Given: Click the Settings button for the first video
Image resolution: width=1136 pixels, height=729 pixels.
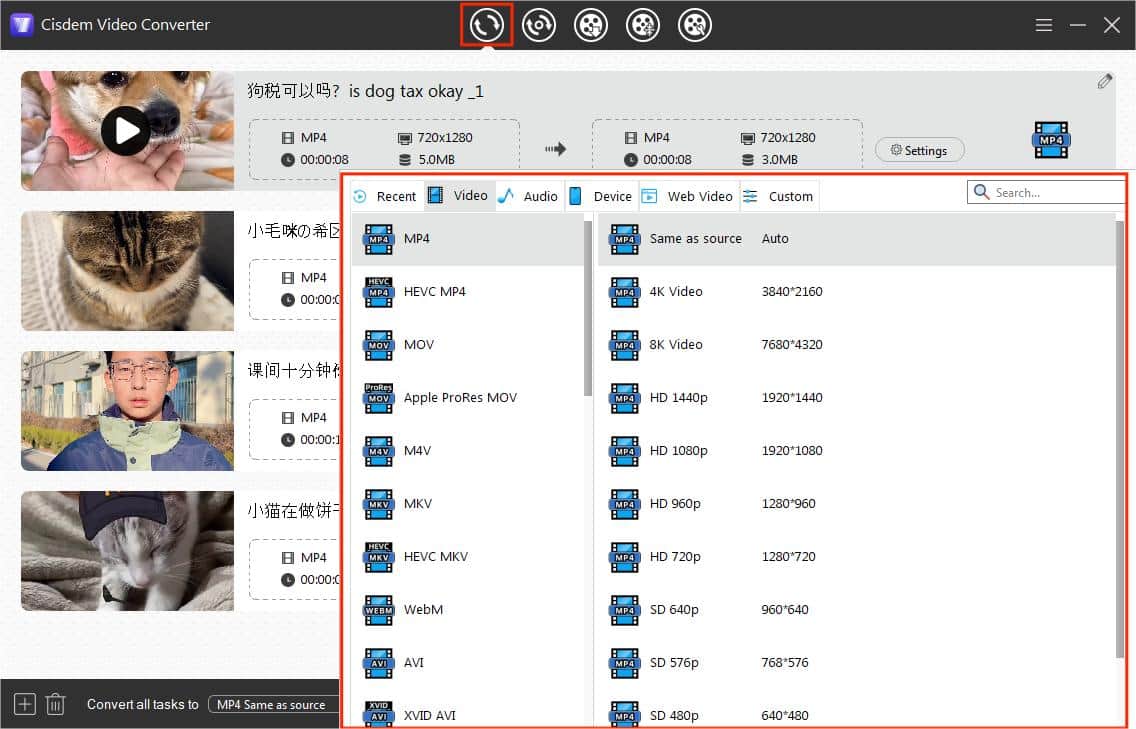Looking at the screenshot, I should pos(919,150).
